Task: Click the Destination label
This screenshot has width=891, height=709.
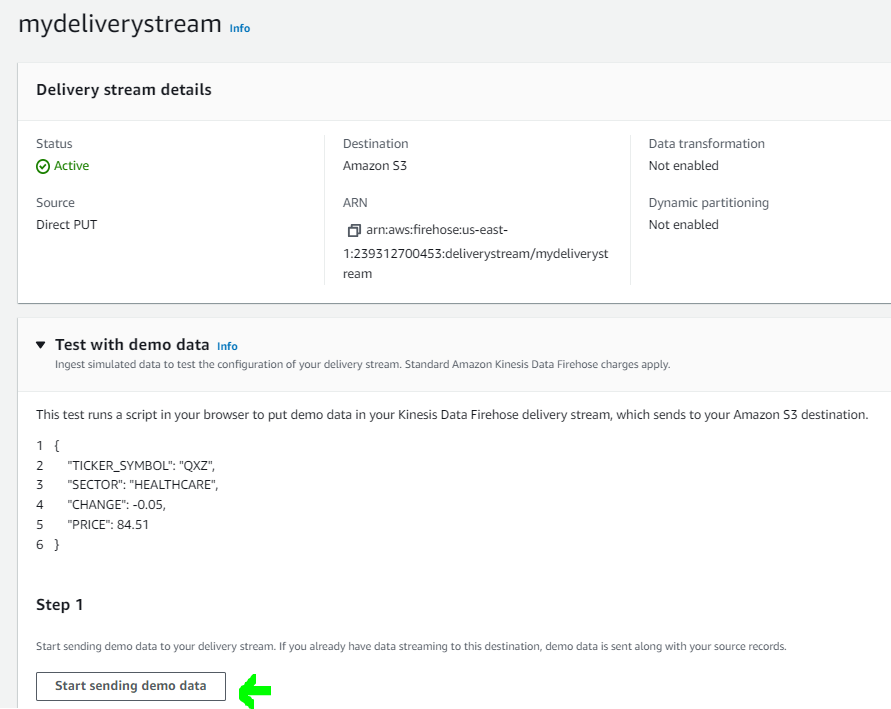Action: [376, 144]
